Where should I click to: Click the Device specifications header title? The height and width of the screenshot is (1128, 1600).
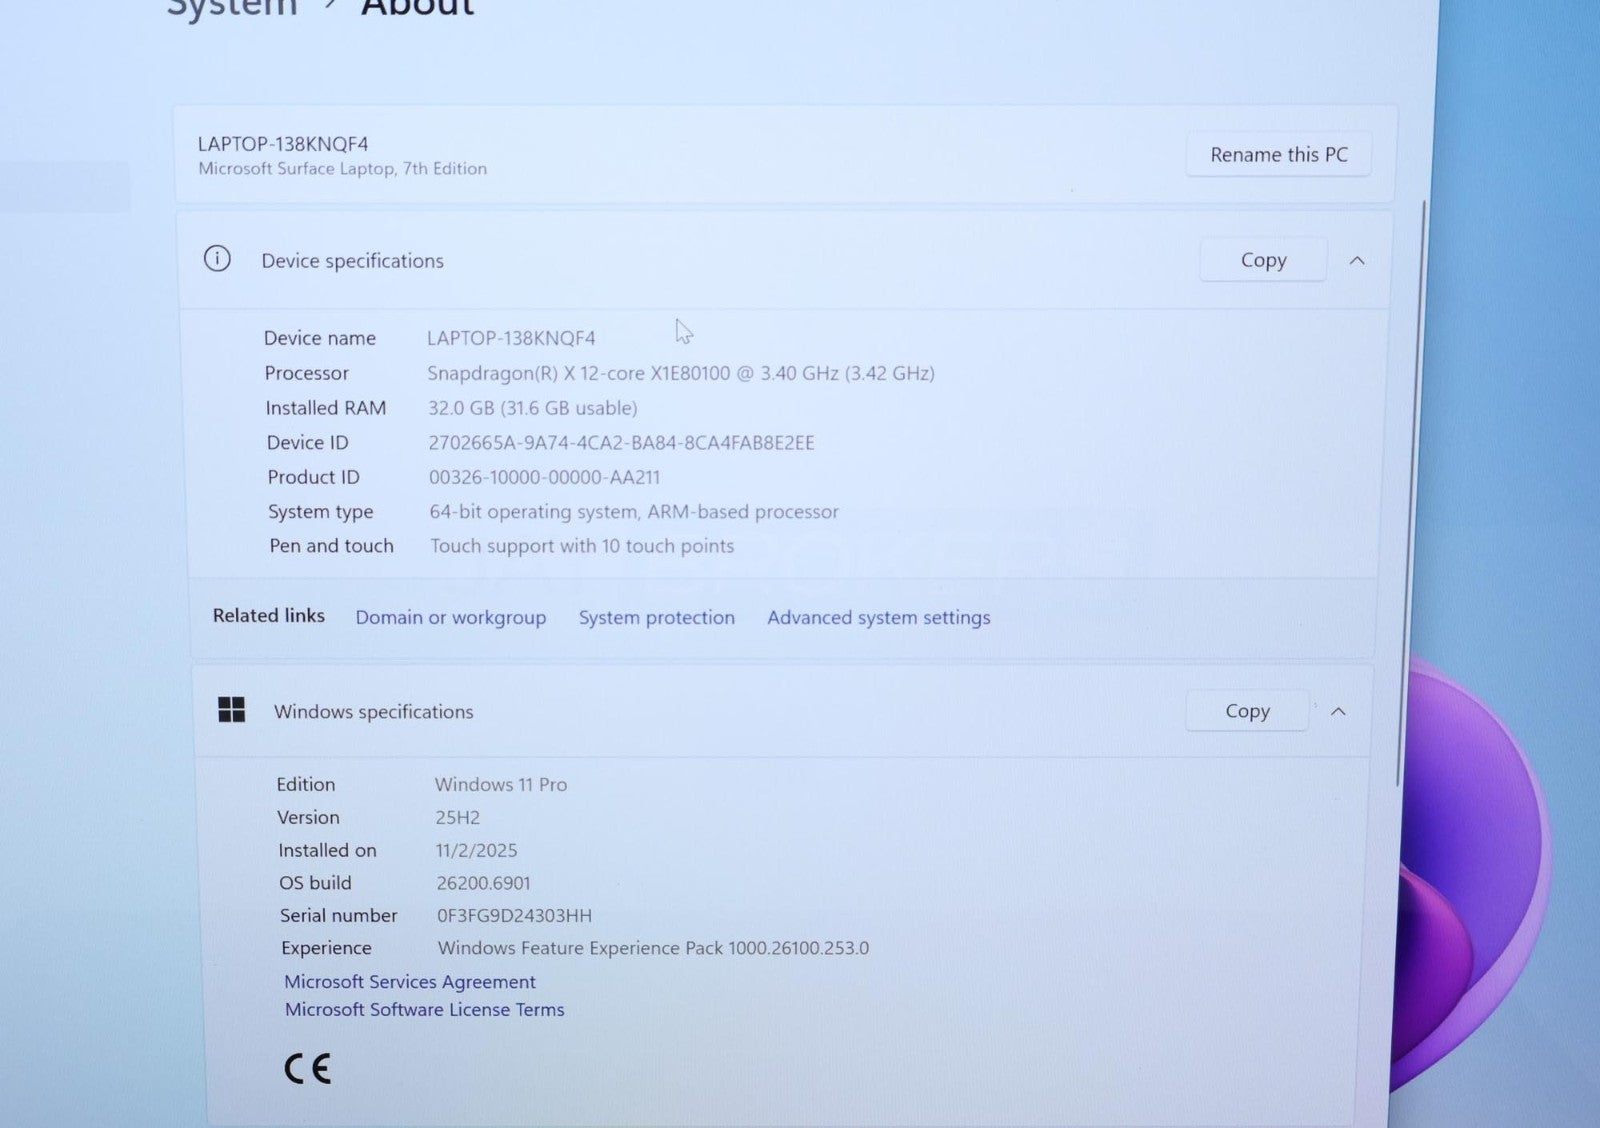(x=352, y=261)
